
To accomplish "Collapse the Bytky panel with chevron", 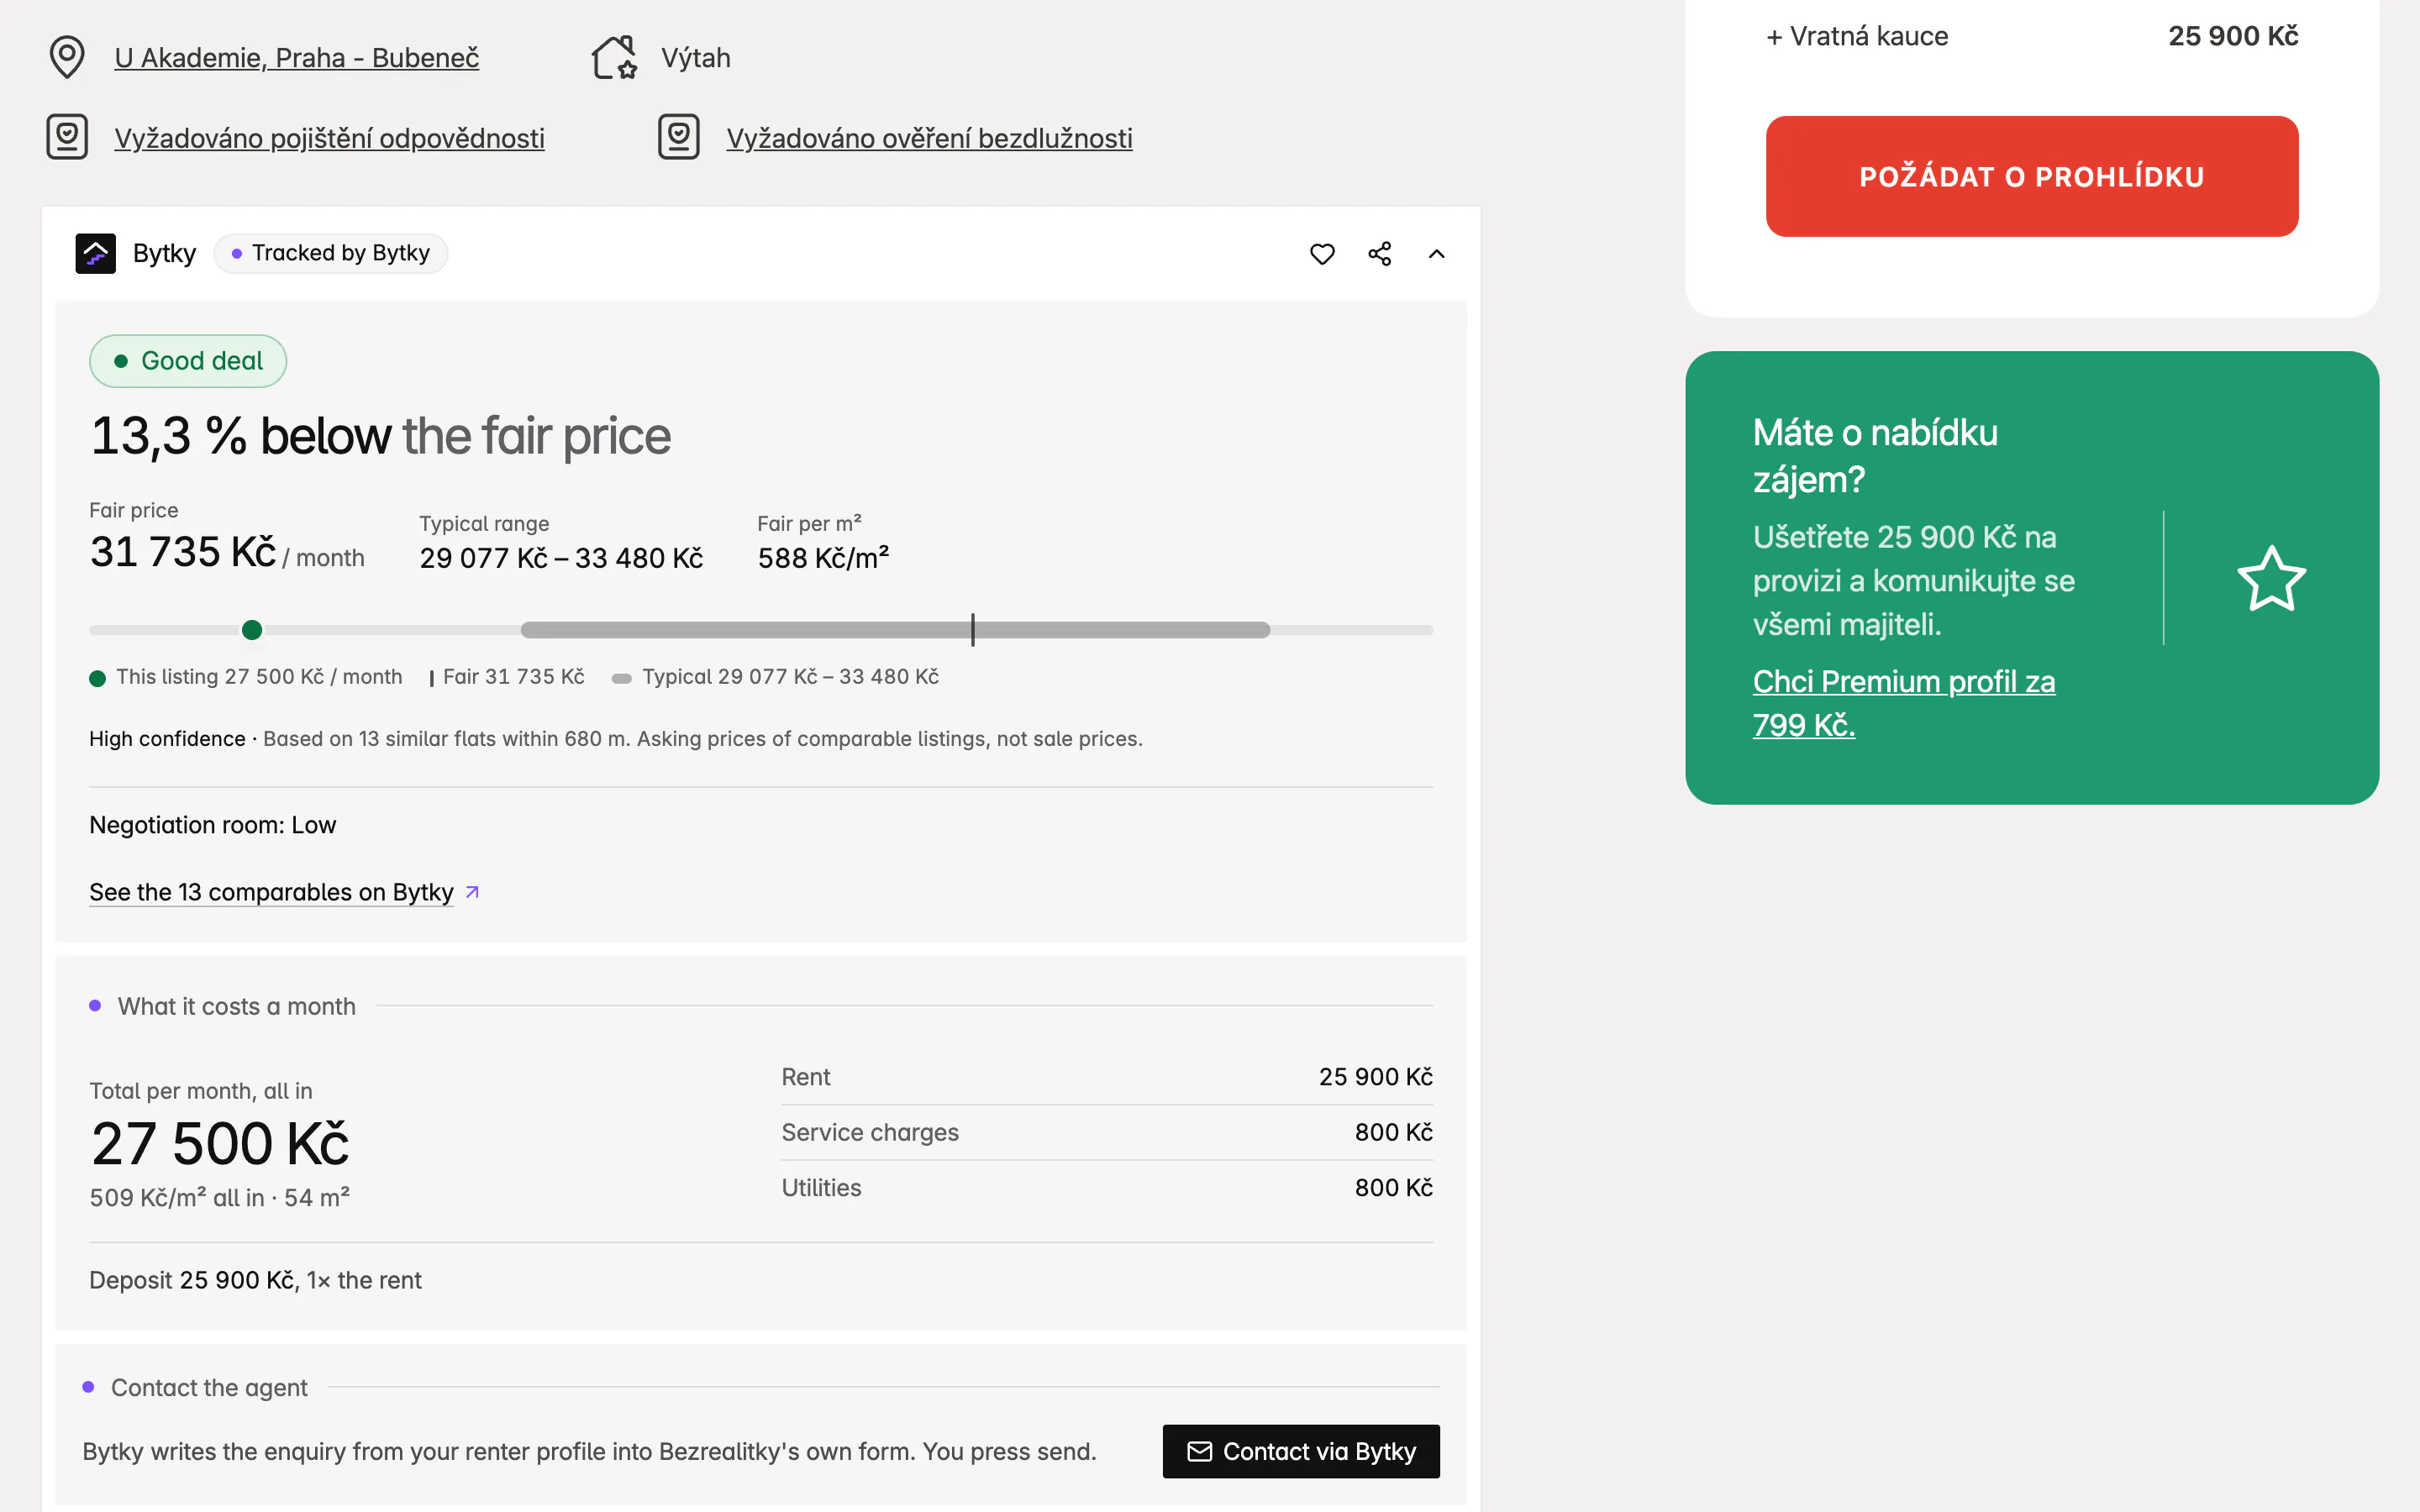I will coord(1436,254).
